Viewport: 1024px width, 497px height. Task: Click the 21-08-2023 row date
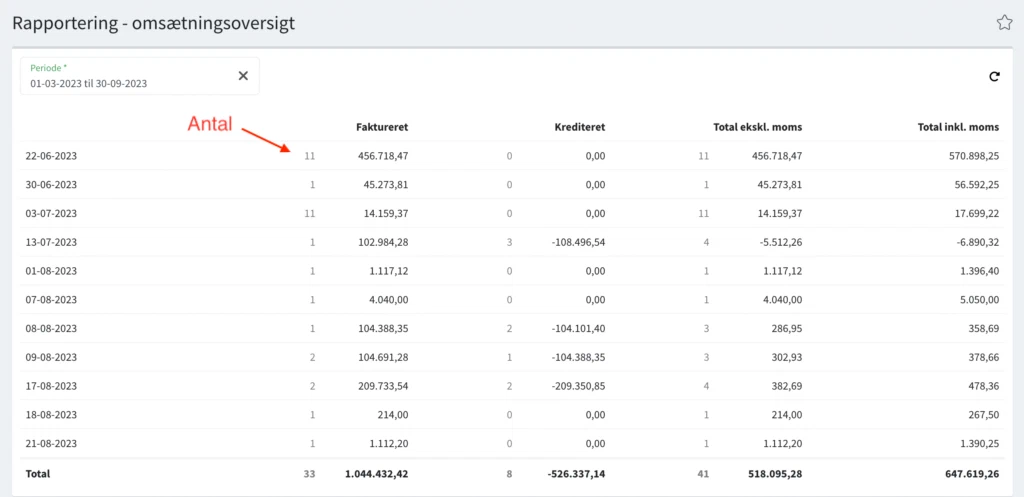(x=52, y=444)
